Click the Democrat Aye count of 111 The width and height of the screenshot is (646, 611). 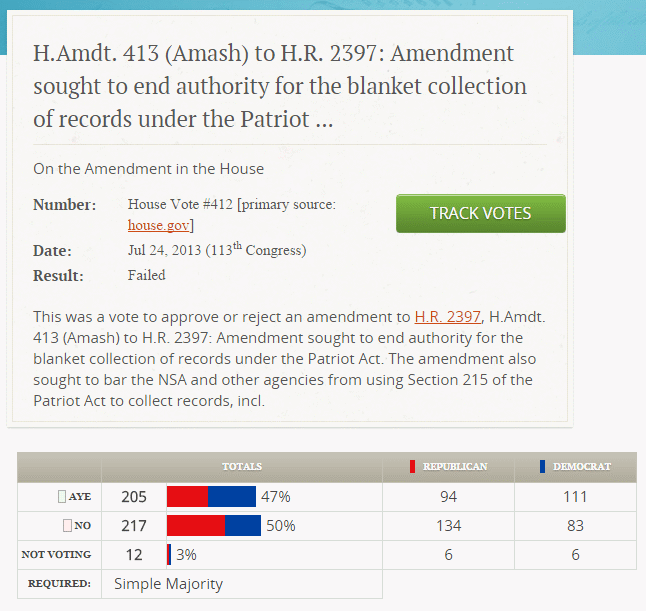click(x=575, y=497)
